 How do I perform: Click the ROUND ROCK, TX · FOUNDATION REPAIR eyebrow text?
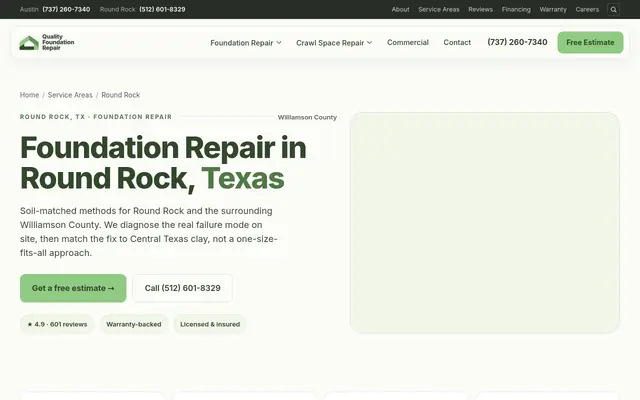tap(96, 117)
